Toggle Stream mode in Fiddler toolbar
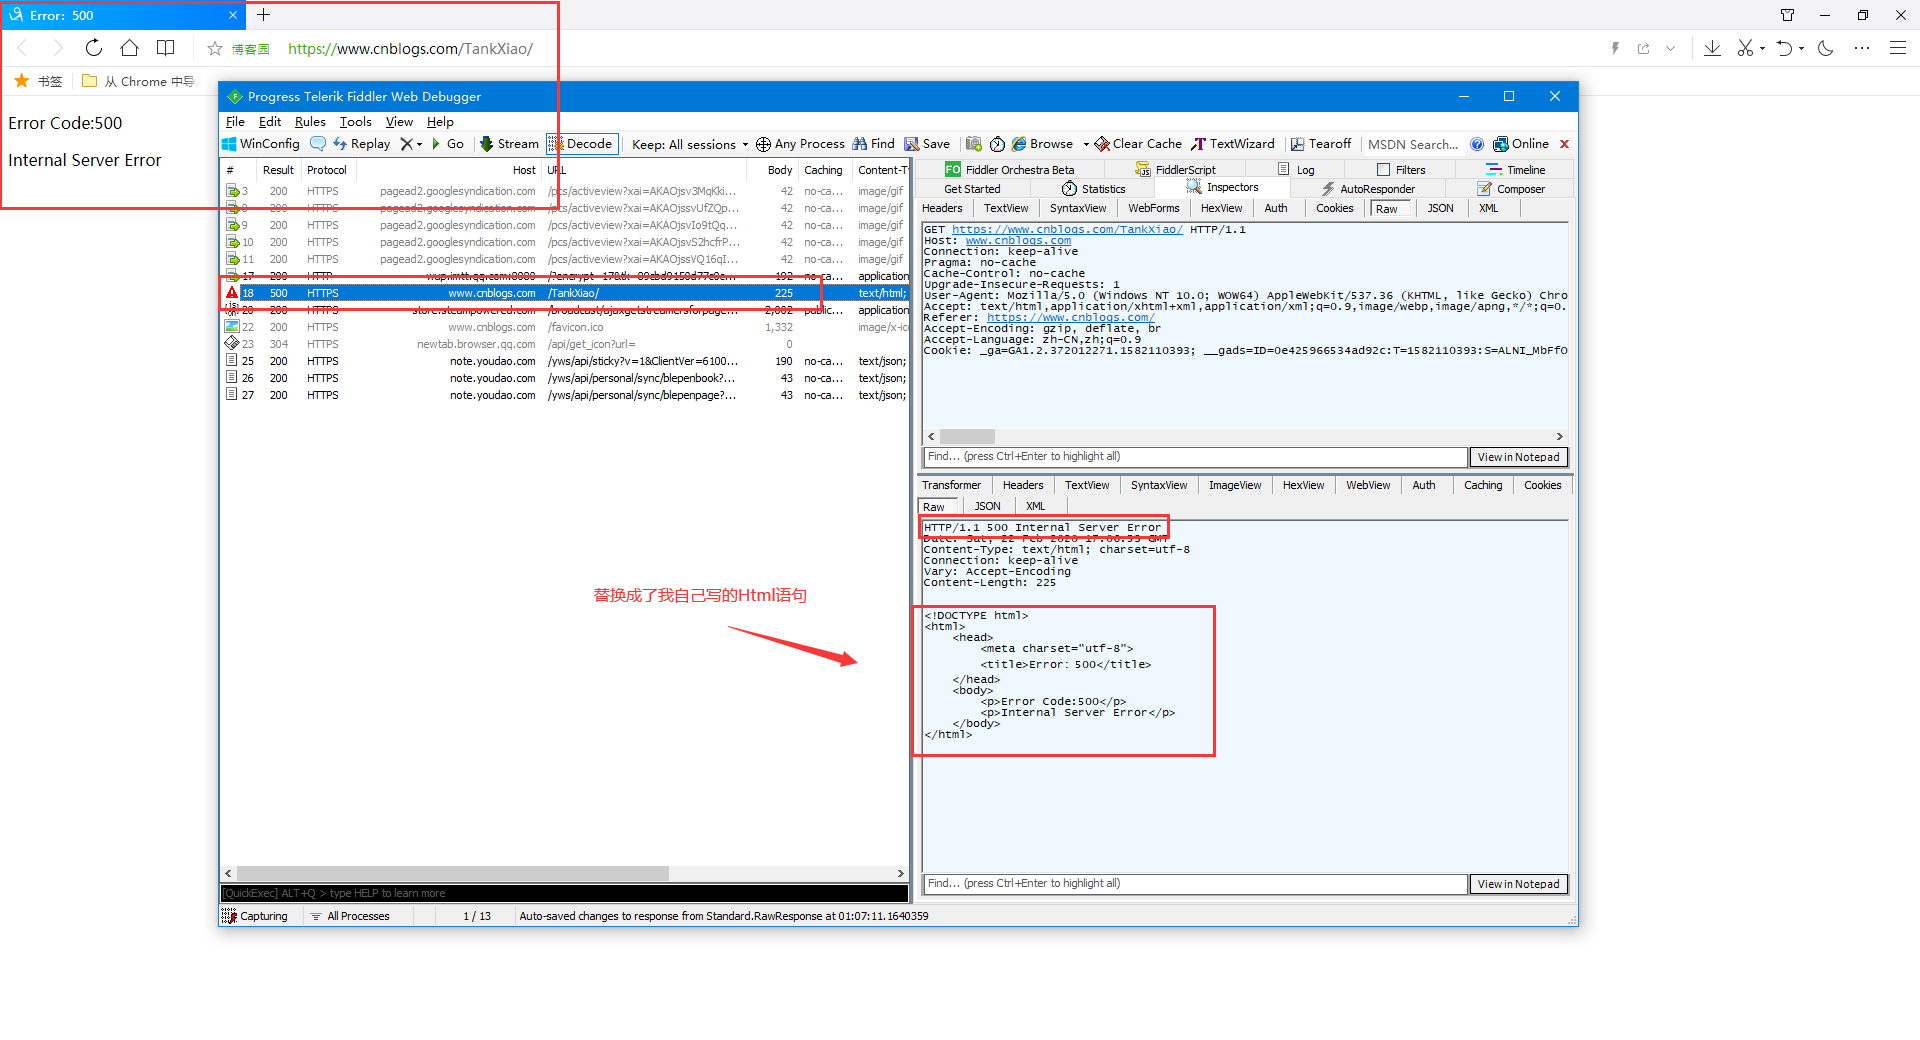Screen dimensions: 1920x1040 pyautogui.click(x=509, y=144)
